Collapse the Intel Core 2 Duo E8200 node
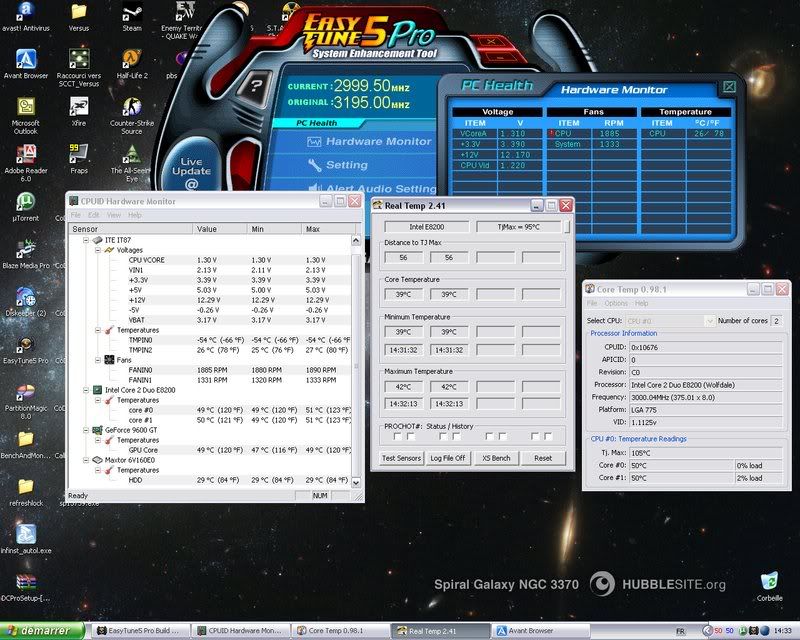 point(84,389)
